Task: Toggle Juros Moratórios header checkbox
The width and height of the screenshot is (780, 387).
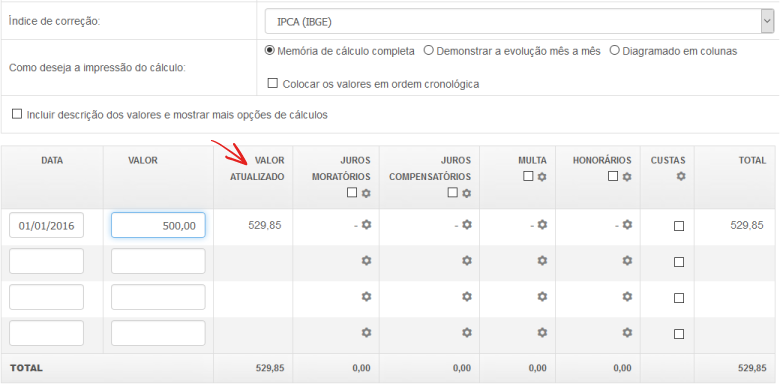Action: pyautogui.click(x=352, y=193)
